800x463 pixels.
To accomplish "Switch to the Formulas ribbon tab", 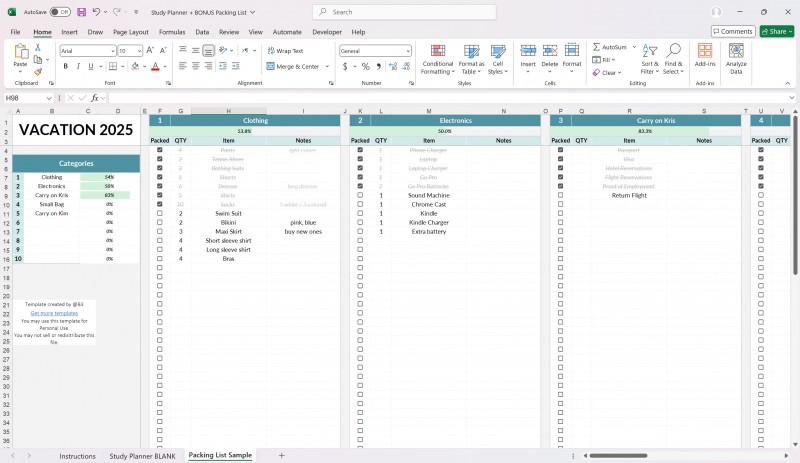I will pyautogui.click(x=172, y=32).
